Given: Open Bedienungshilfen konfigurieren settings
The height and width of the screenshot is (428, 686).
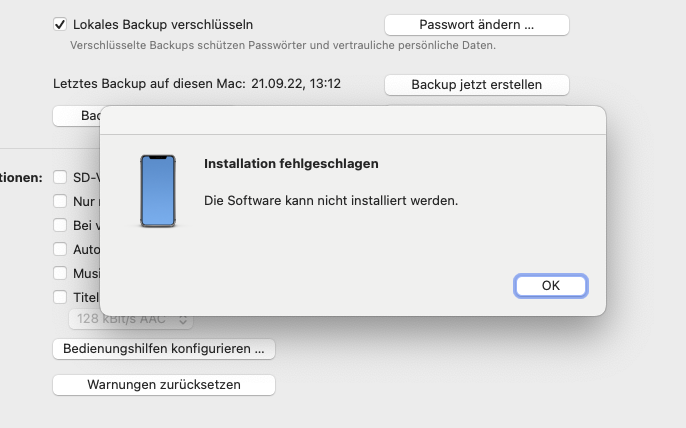Looking at the screenshot, I should [x=164, y=349].
